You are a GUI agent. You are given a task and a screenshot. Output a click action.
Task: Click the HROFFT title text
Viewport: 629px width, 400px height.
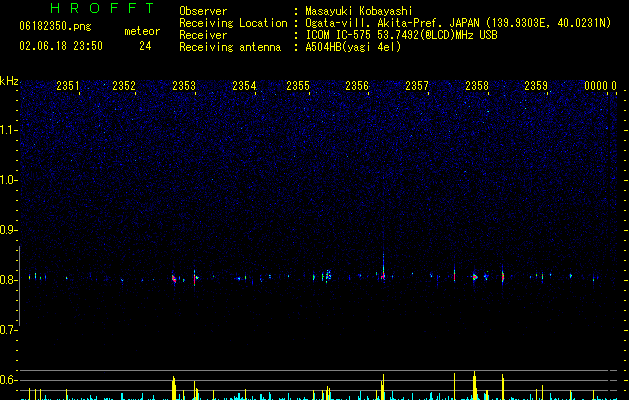pyautogui.click(x=103, y=8)
